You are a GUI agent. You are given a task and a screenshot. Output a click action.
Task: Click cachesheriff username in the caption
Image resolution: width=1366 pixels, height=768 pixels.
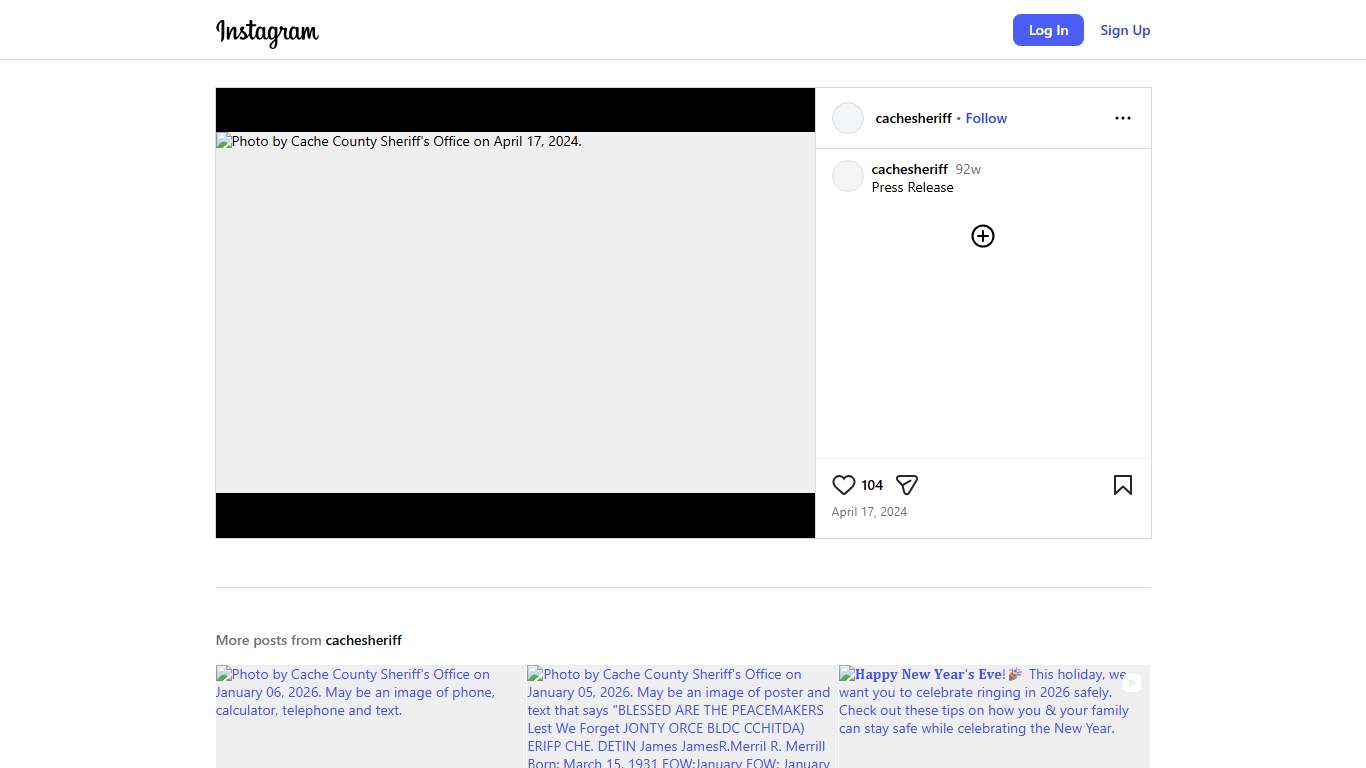pos(909,169)
